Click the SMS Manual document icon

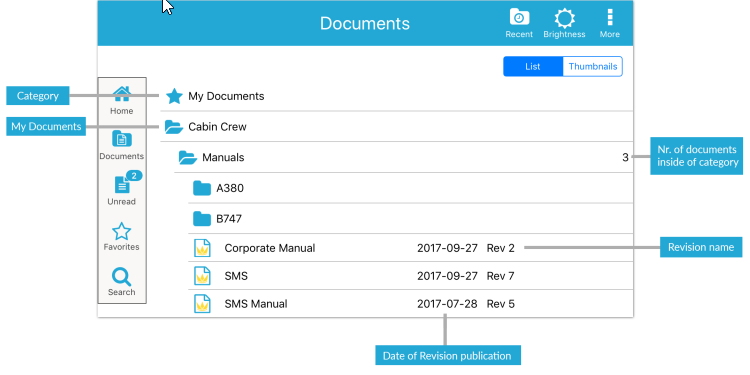tap(202, 304)
